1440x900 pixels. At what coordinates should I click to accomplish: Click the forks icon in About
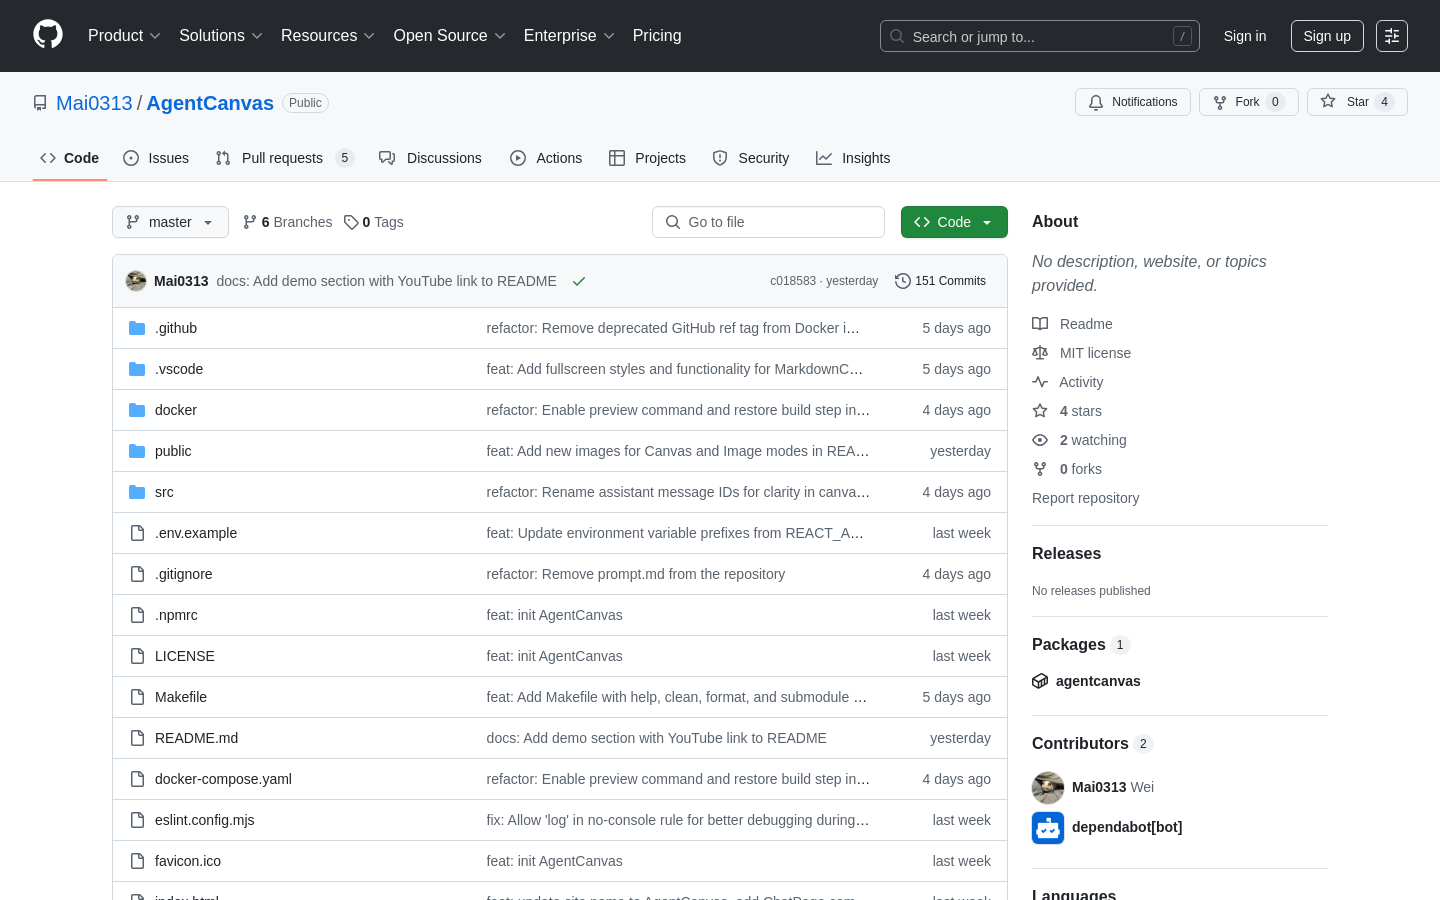point(1040,469)
